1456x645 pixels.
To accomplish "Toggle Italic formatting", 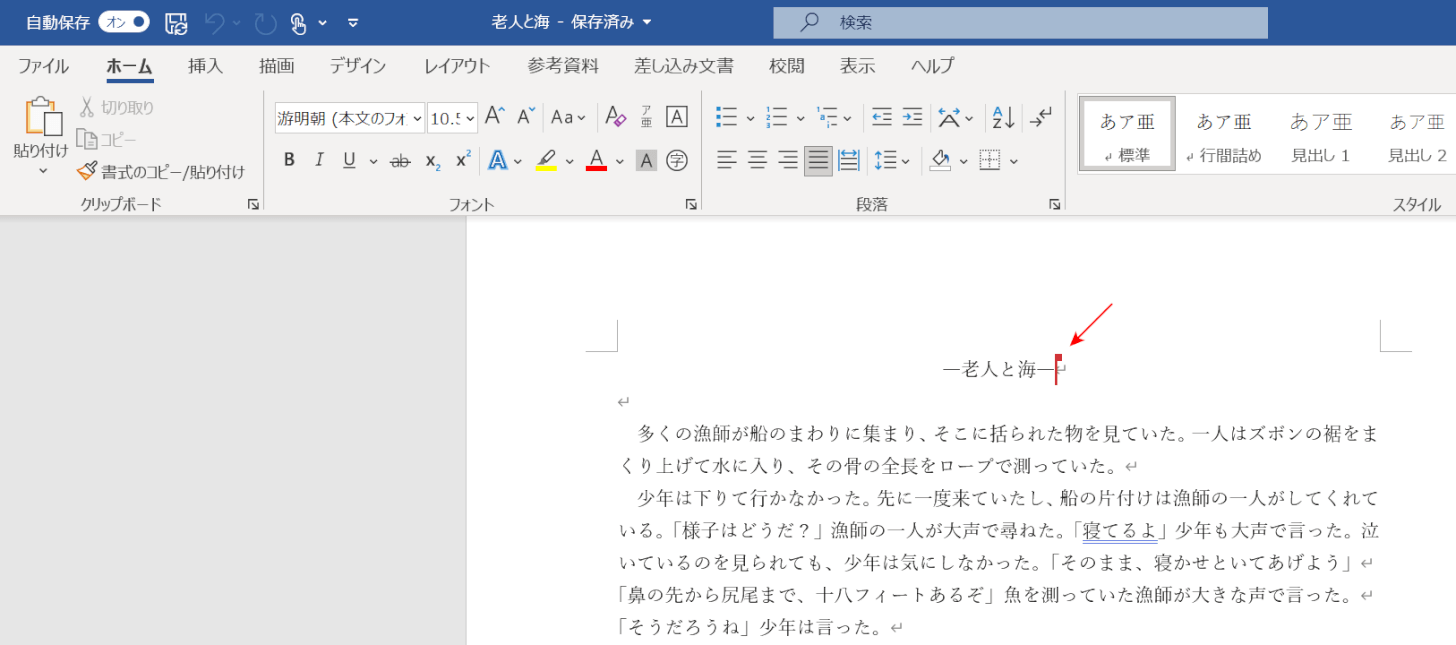I will (x=319, y=160).
